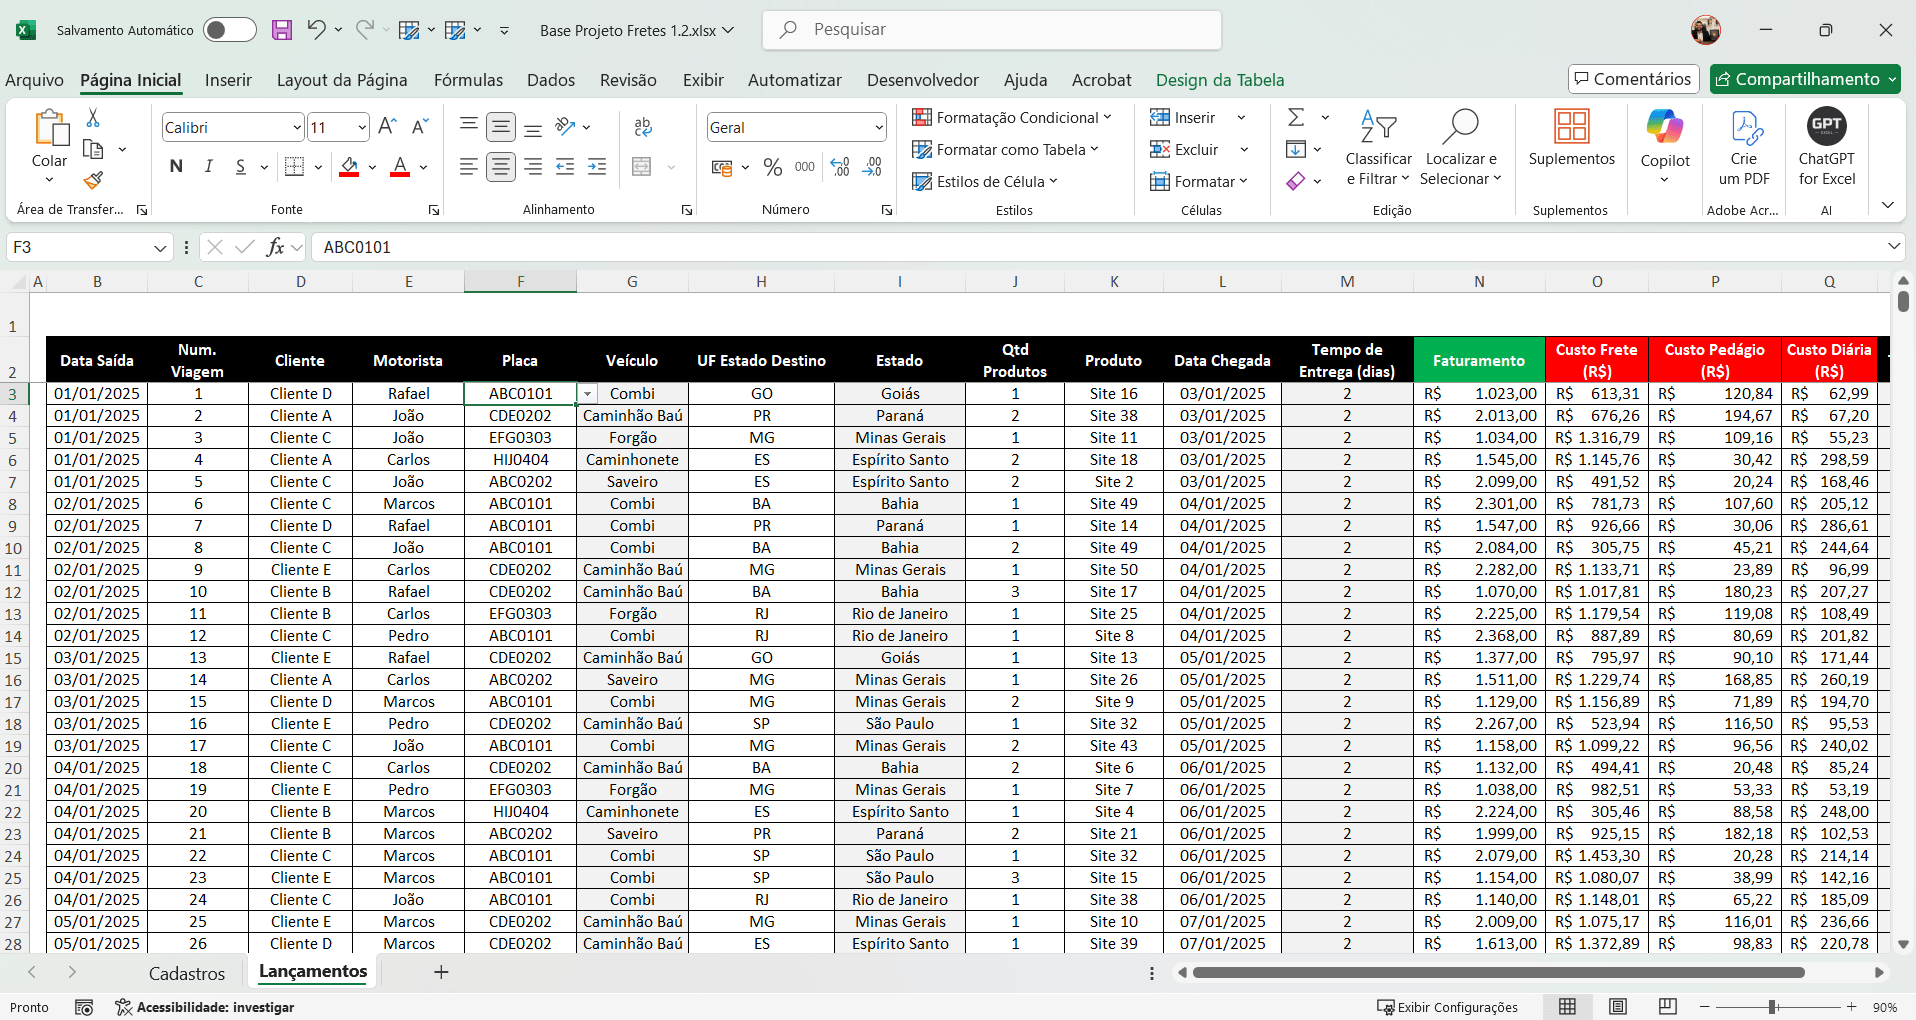Toggle bold formatting
Screen dimensions: 1916x1020
[x=176, y=166]
